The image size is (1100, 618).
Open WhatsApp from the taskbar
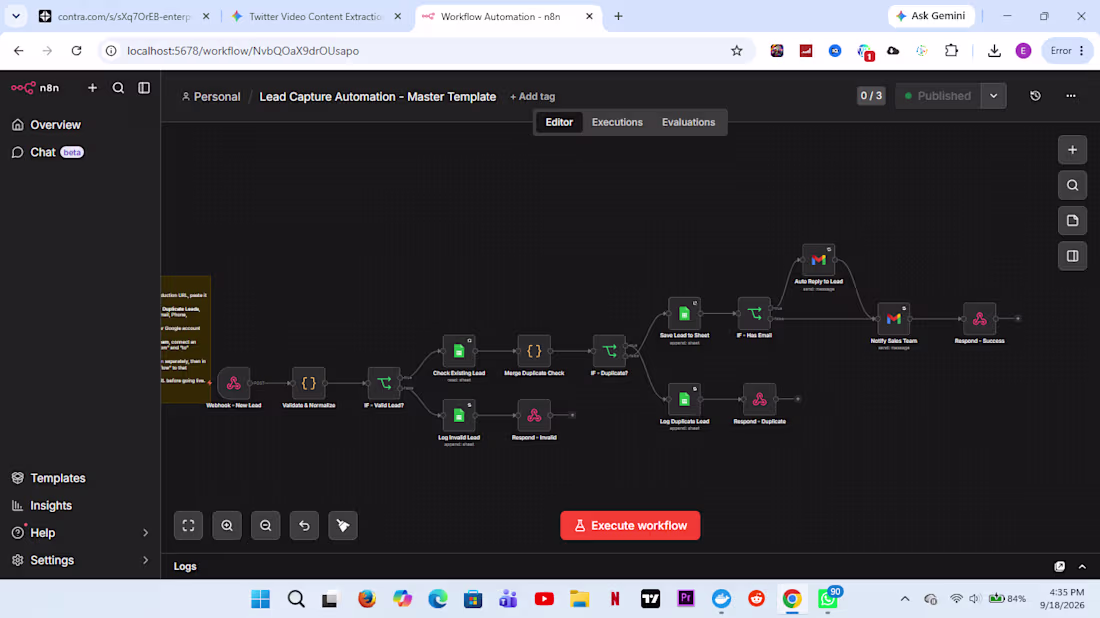point(828,599)
